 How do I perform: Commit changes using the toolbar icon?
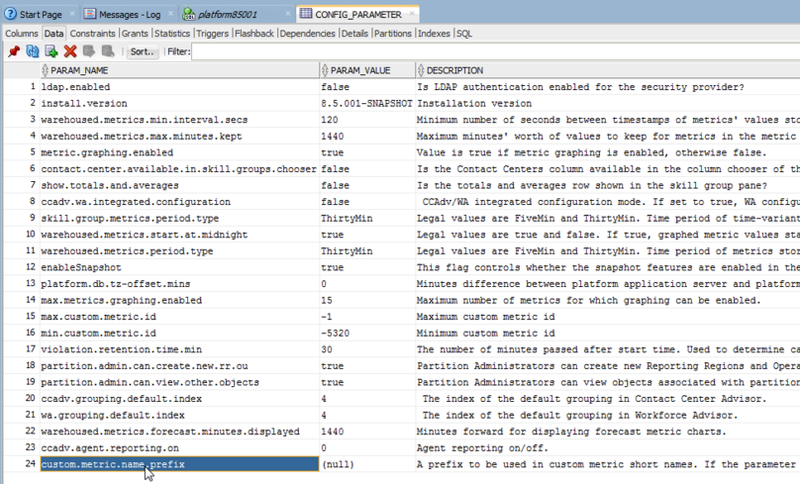89,51
